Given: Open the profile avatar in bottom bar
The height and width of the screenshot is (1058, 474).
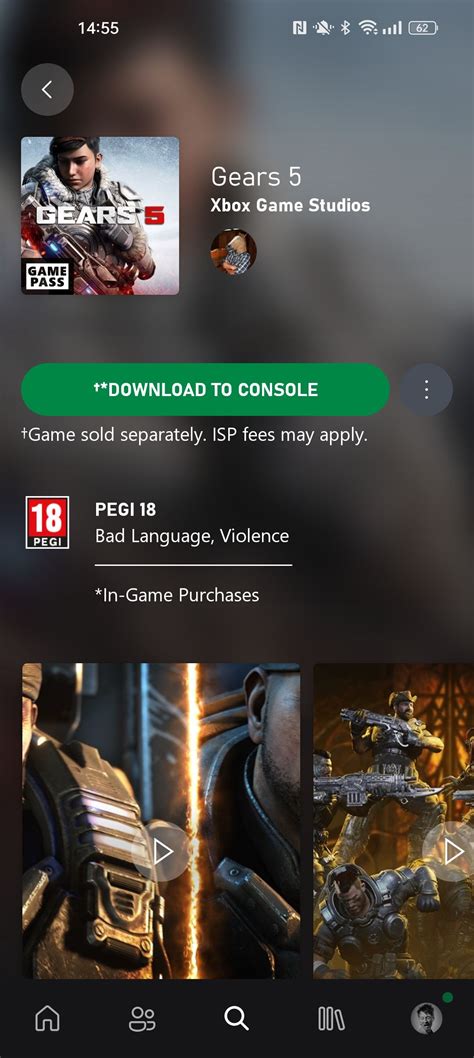Looking at the screenshot, I should click(427, 1018).
